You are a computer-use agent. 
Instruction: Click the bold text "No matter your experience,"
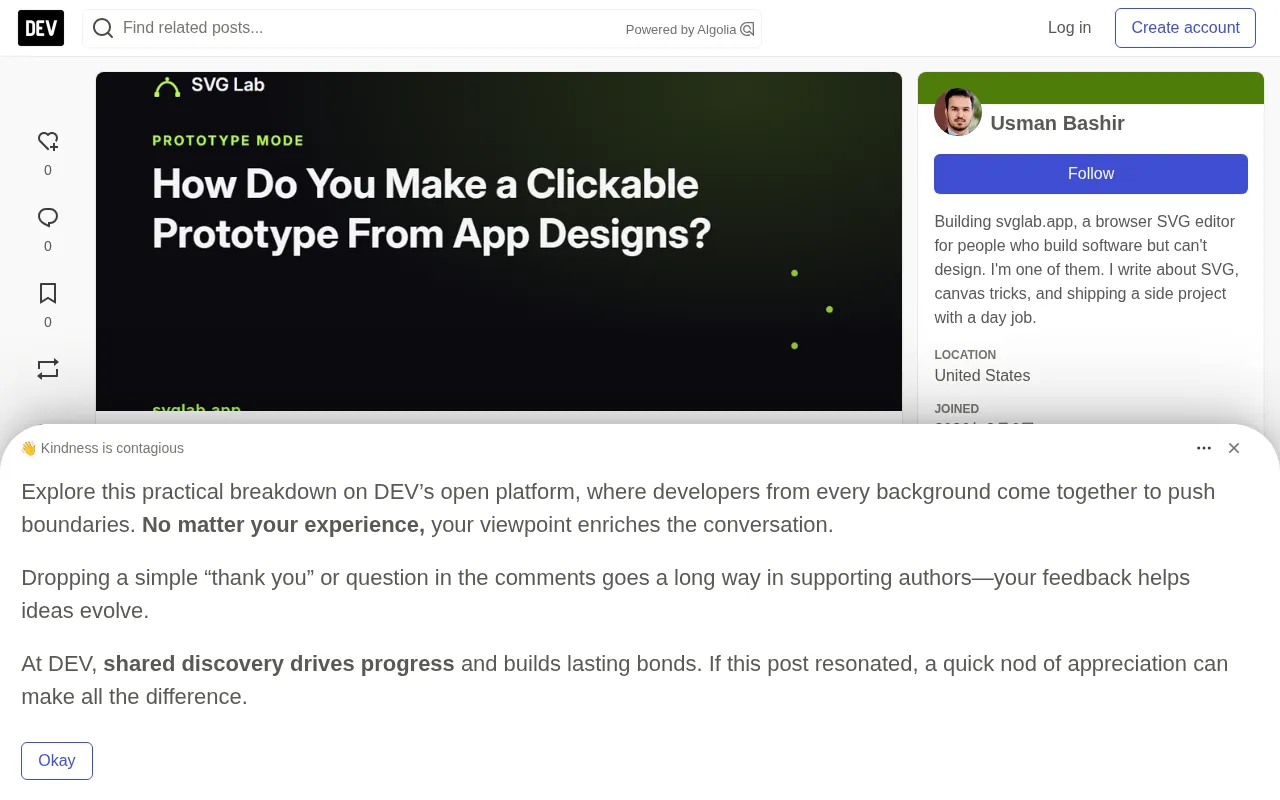point(283,525)
